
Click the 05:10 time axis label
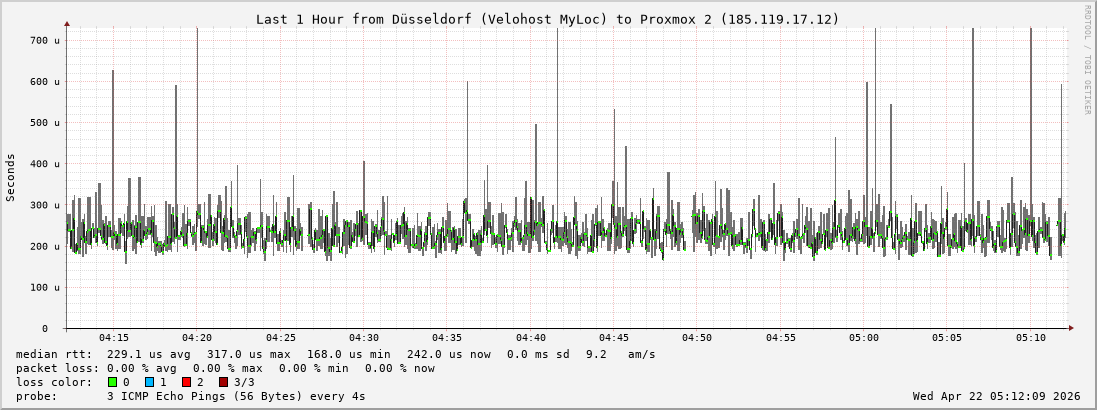coord(1030,338)
